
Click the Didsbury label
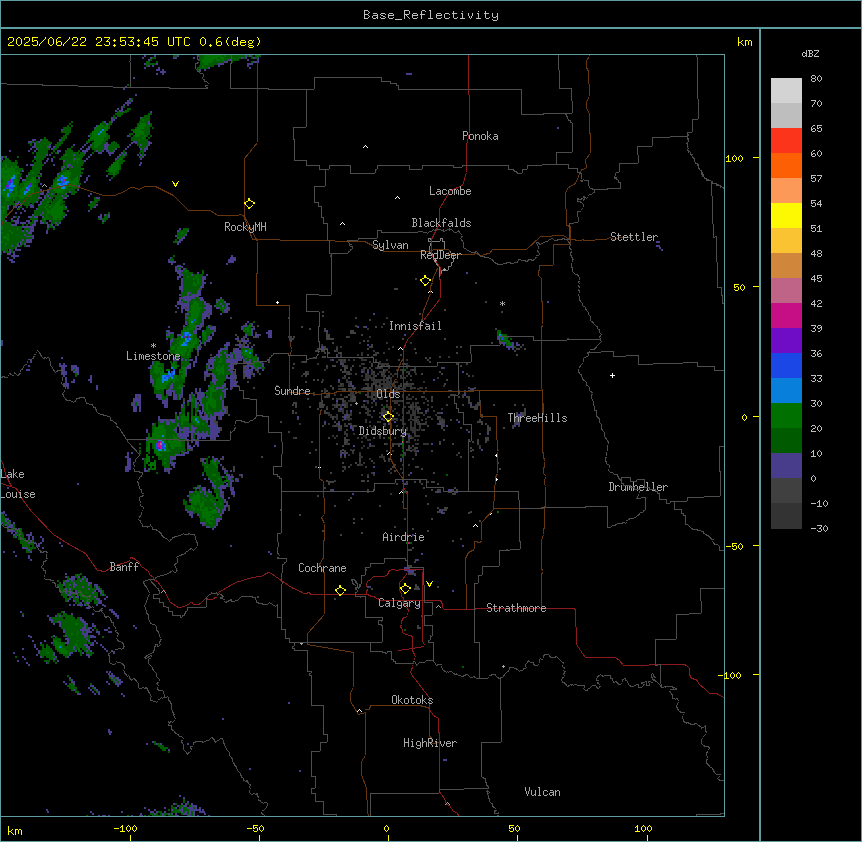(x=383, y=431)
